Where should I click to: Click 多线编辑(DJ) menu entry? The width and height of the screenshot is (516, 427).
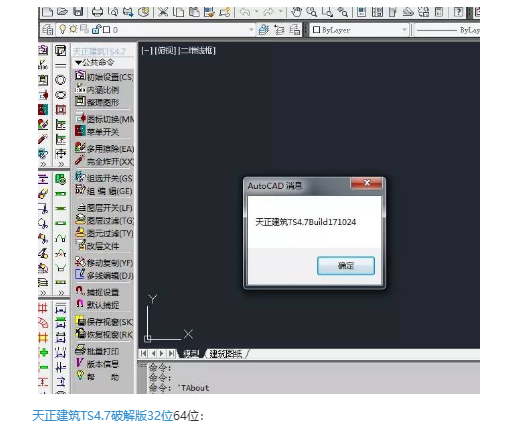click(x=104, y=275)
